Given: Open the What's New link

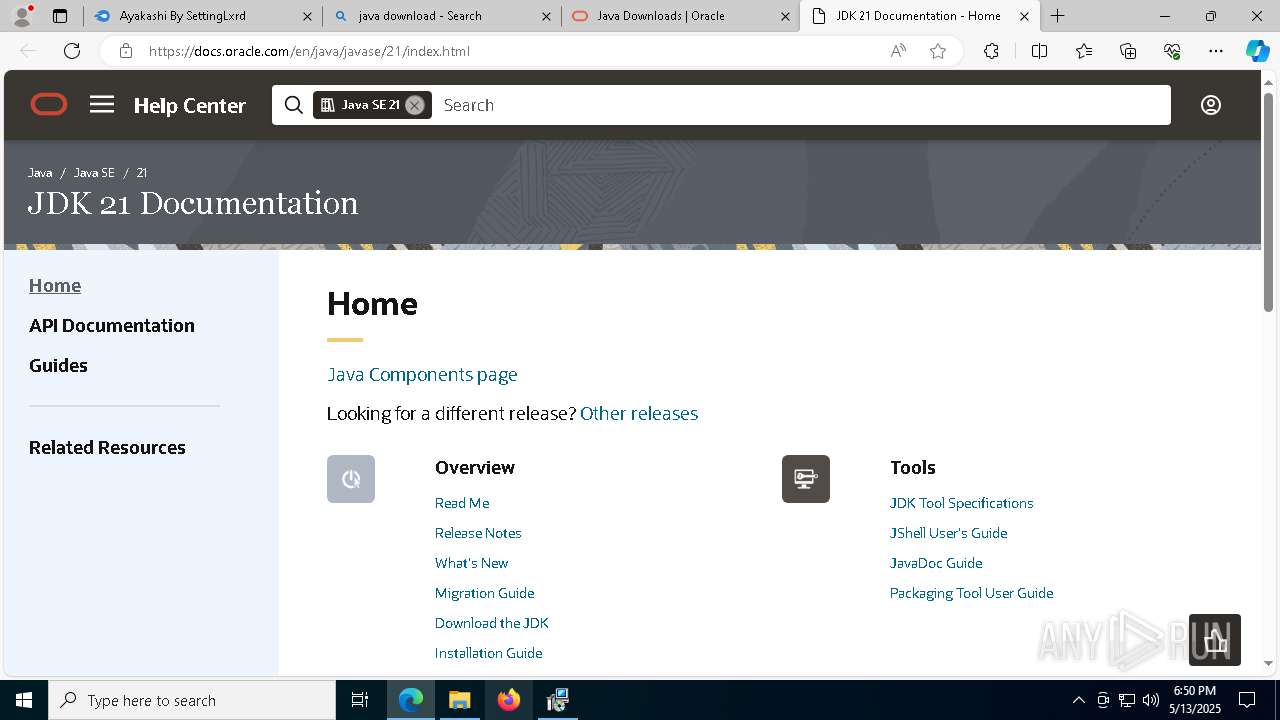Looking at the screenshot, I should (x=471, y=563).
